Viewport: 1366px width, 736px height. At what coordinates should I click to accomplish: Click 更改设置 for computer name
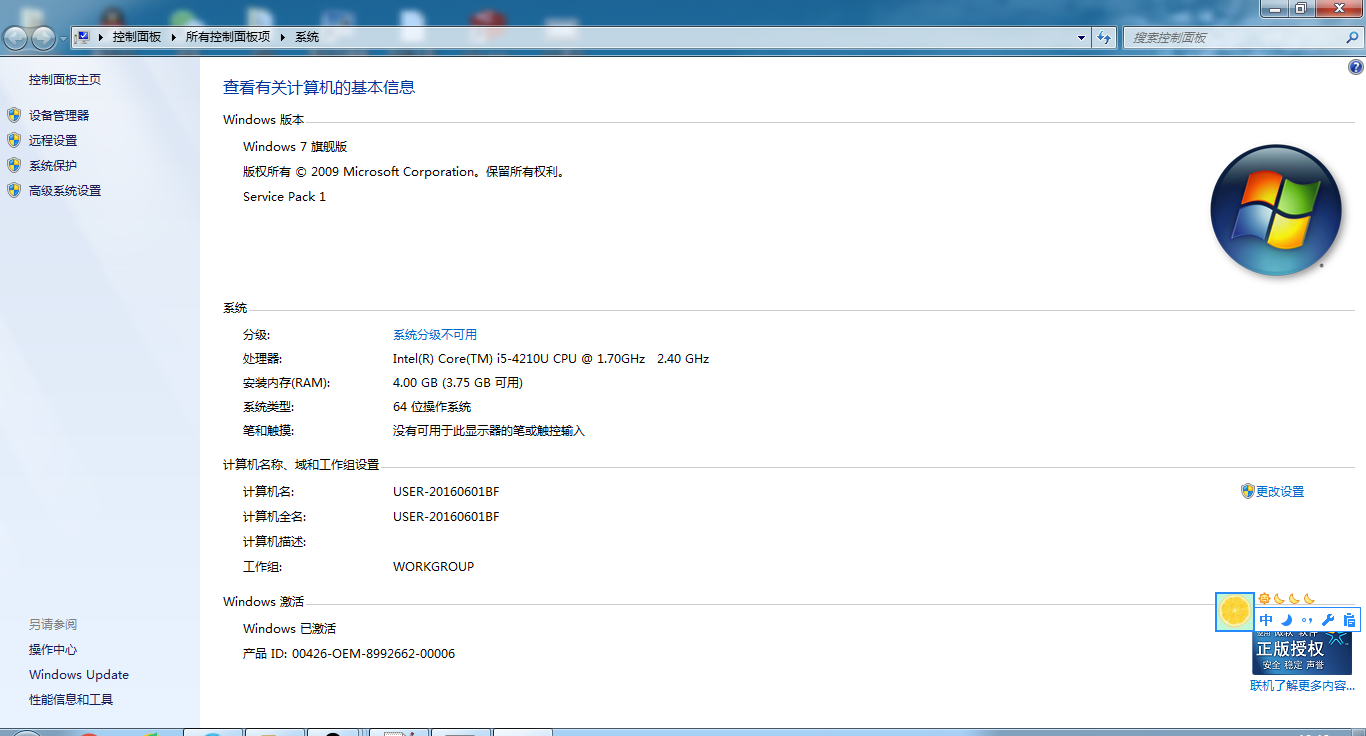1280,492
